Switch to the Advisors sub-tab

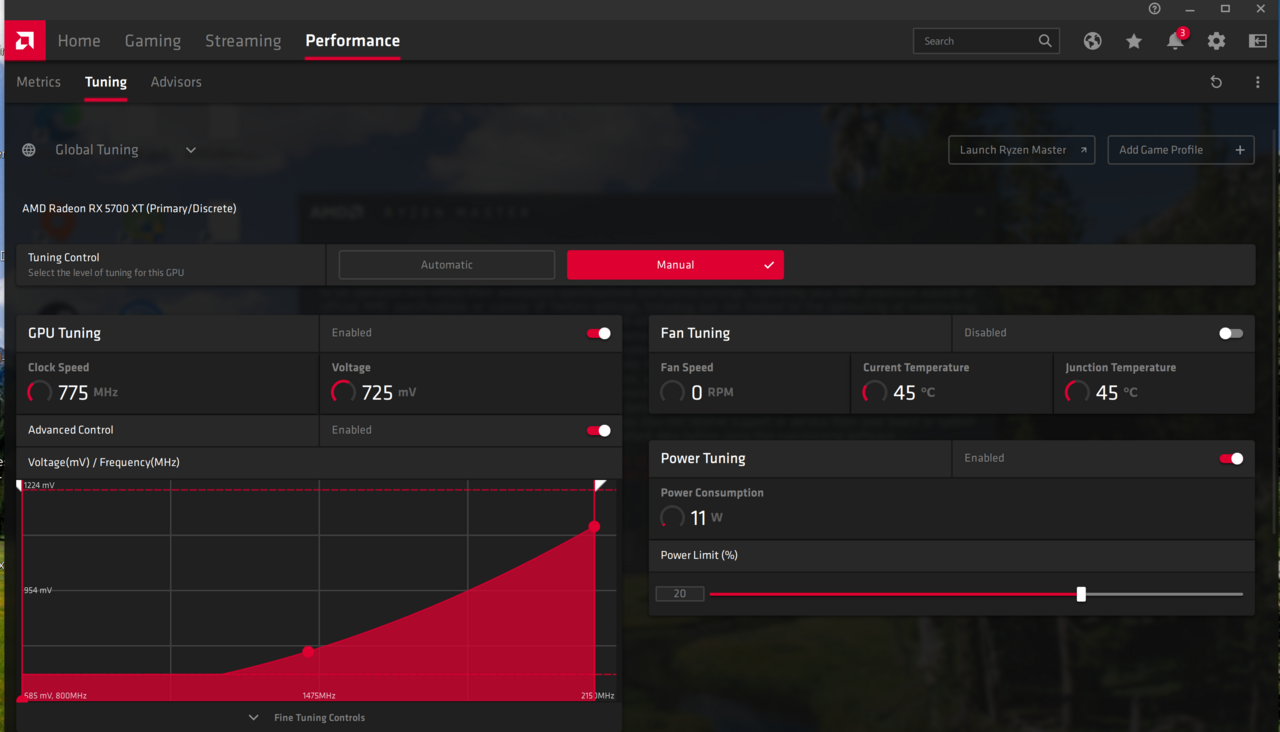[x=176, y=82]
